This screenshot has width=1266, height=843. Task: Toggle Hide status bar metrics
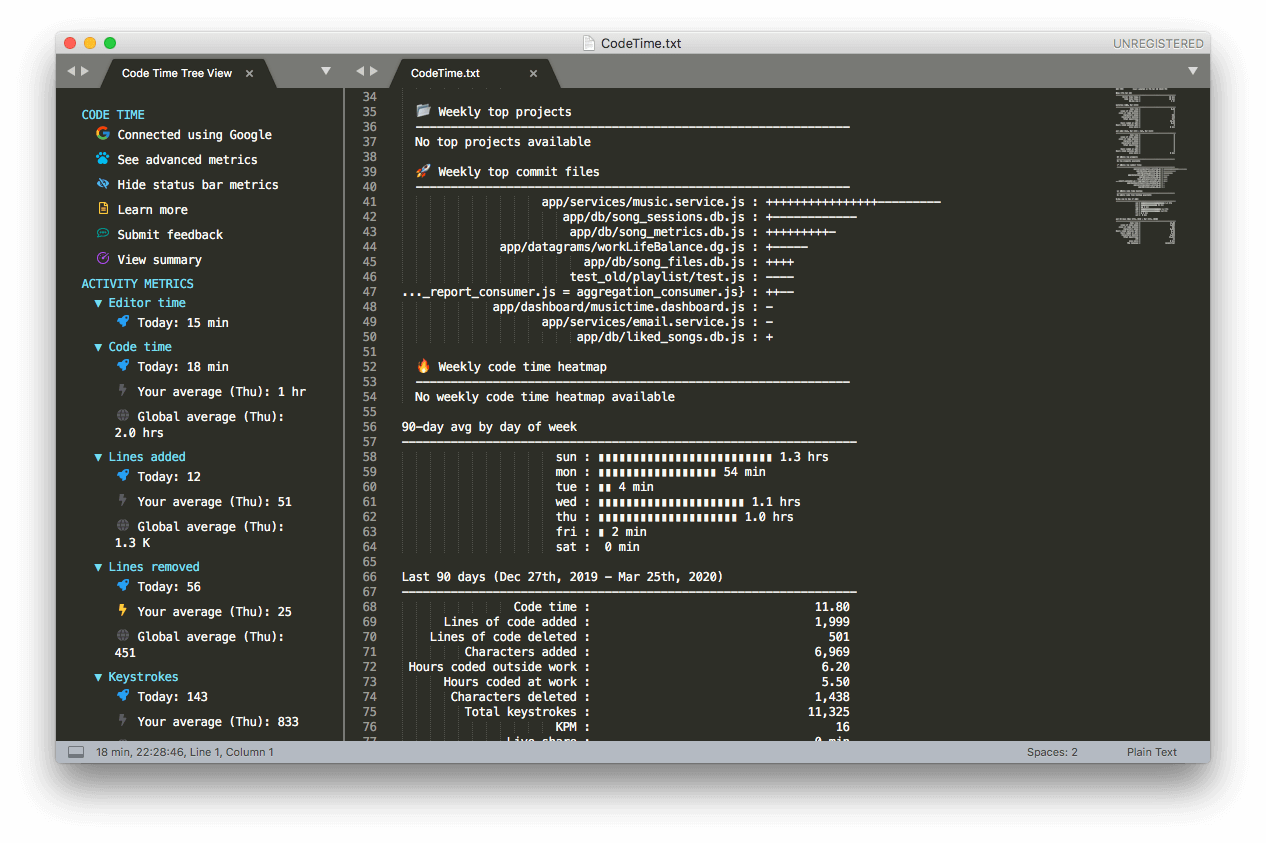198,184
